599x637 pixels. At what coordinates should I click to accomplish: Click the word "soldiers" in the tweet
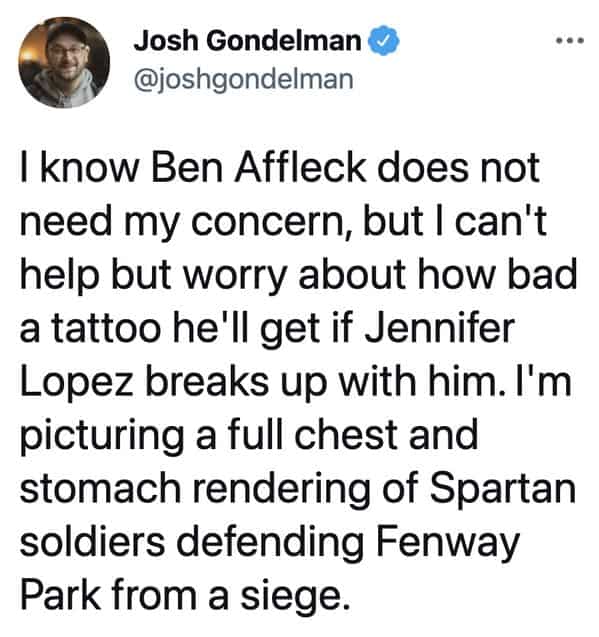[x=93, y=541]
